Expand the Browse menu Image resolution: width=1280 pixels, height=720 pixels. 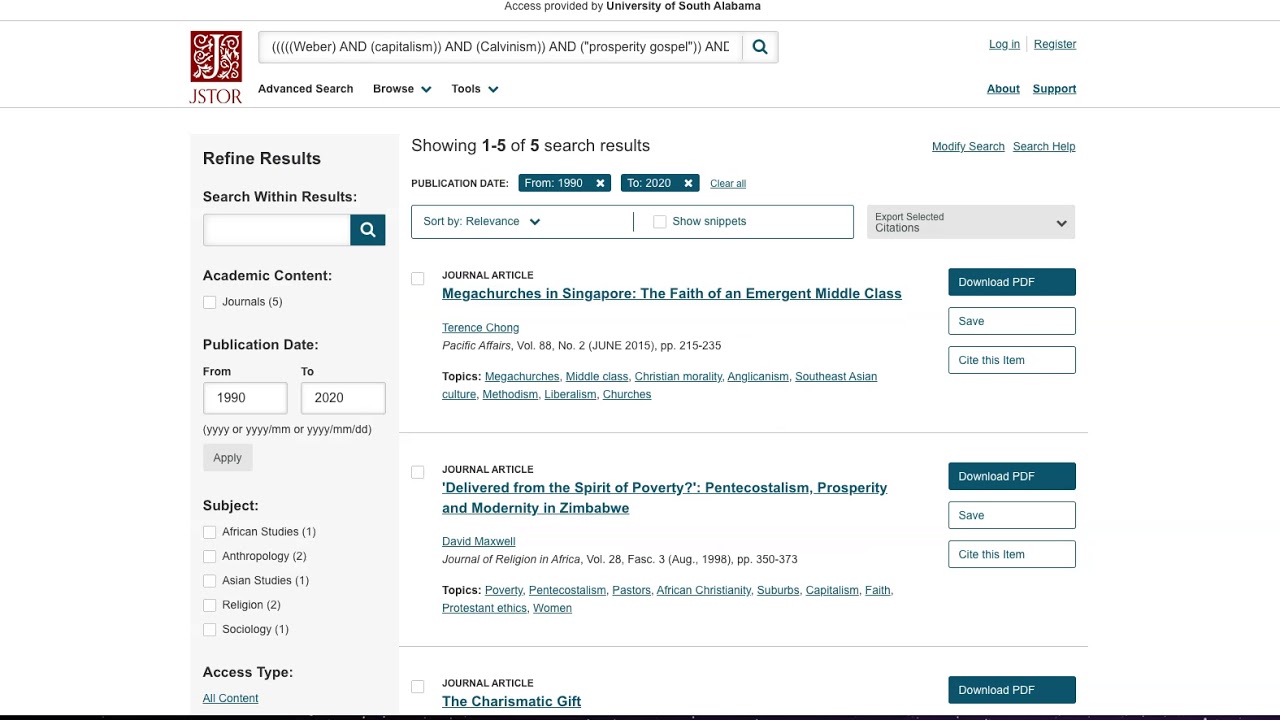pyautogui.click(x=402, y=89)
